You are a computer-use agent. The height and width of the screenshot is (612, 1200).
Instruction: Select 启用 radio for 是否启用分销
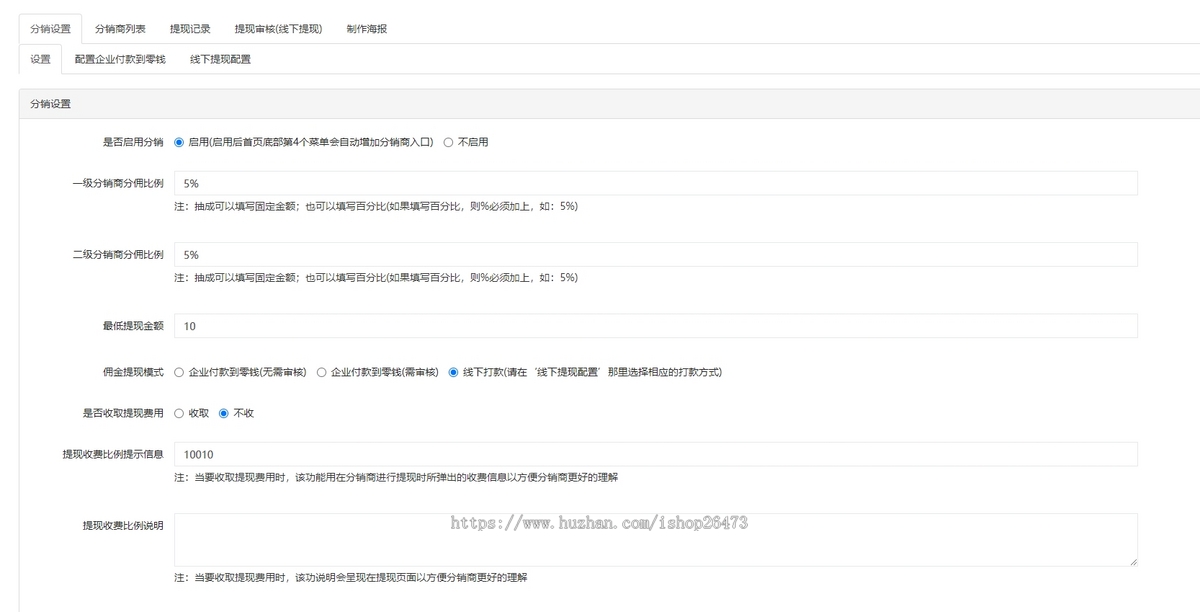coord(179,142)
